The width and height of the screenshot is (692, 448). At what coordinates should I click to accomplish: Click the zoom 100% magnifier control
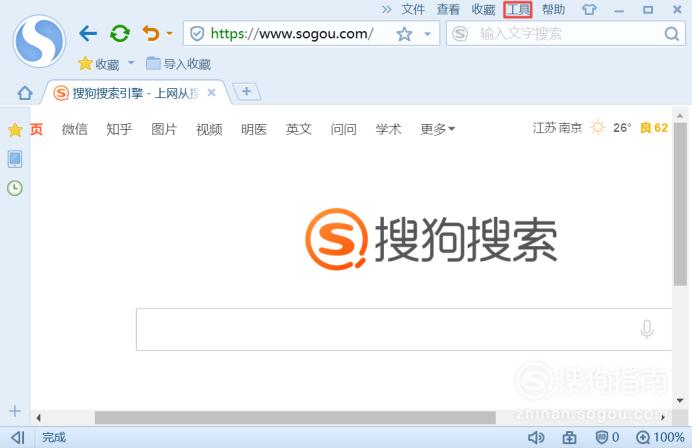[660, 437]
